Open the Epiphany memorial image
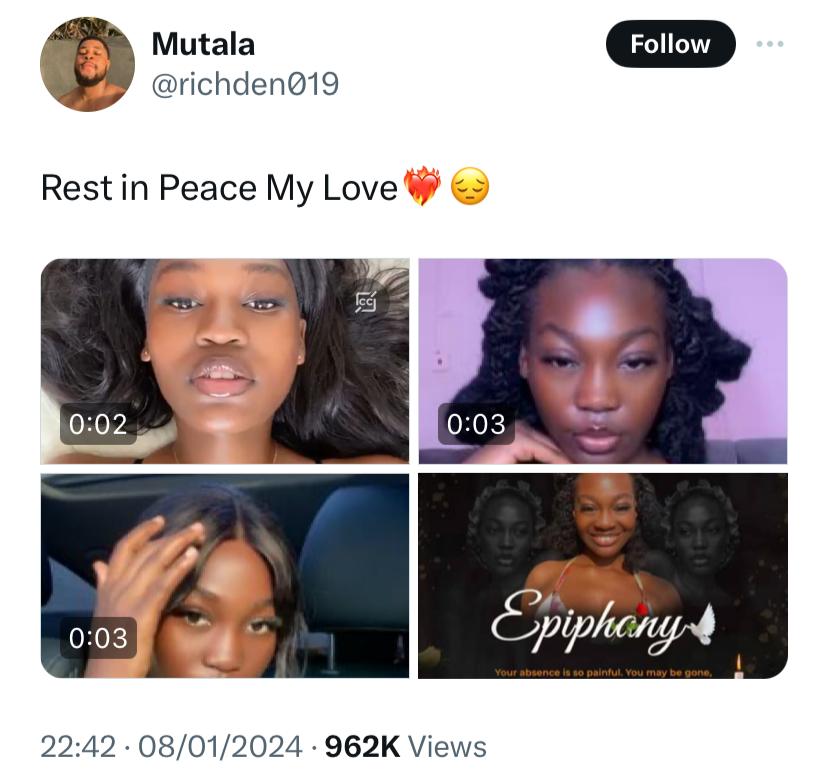The width and height of the screenshot is (828, 774). (x=602, y=575)
